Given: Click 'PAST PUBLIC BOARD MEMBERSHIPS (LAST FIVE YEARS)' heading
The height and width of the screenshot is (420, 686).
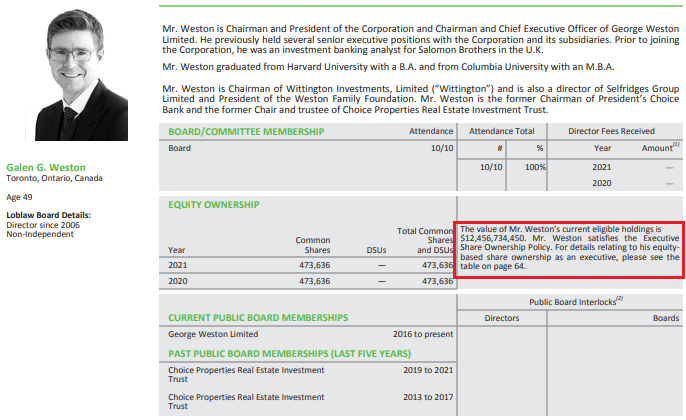Looking at the screenshot, I should click(290, 354).
